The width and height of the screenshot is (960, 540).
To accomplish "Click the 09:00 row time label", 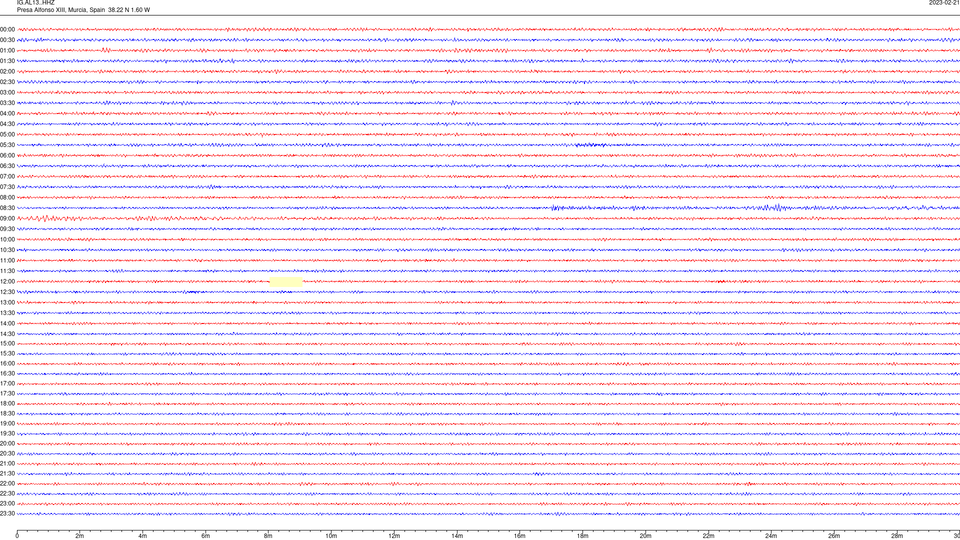I will (7, 219).
